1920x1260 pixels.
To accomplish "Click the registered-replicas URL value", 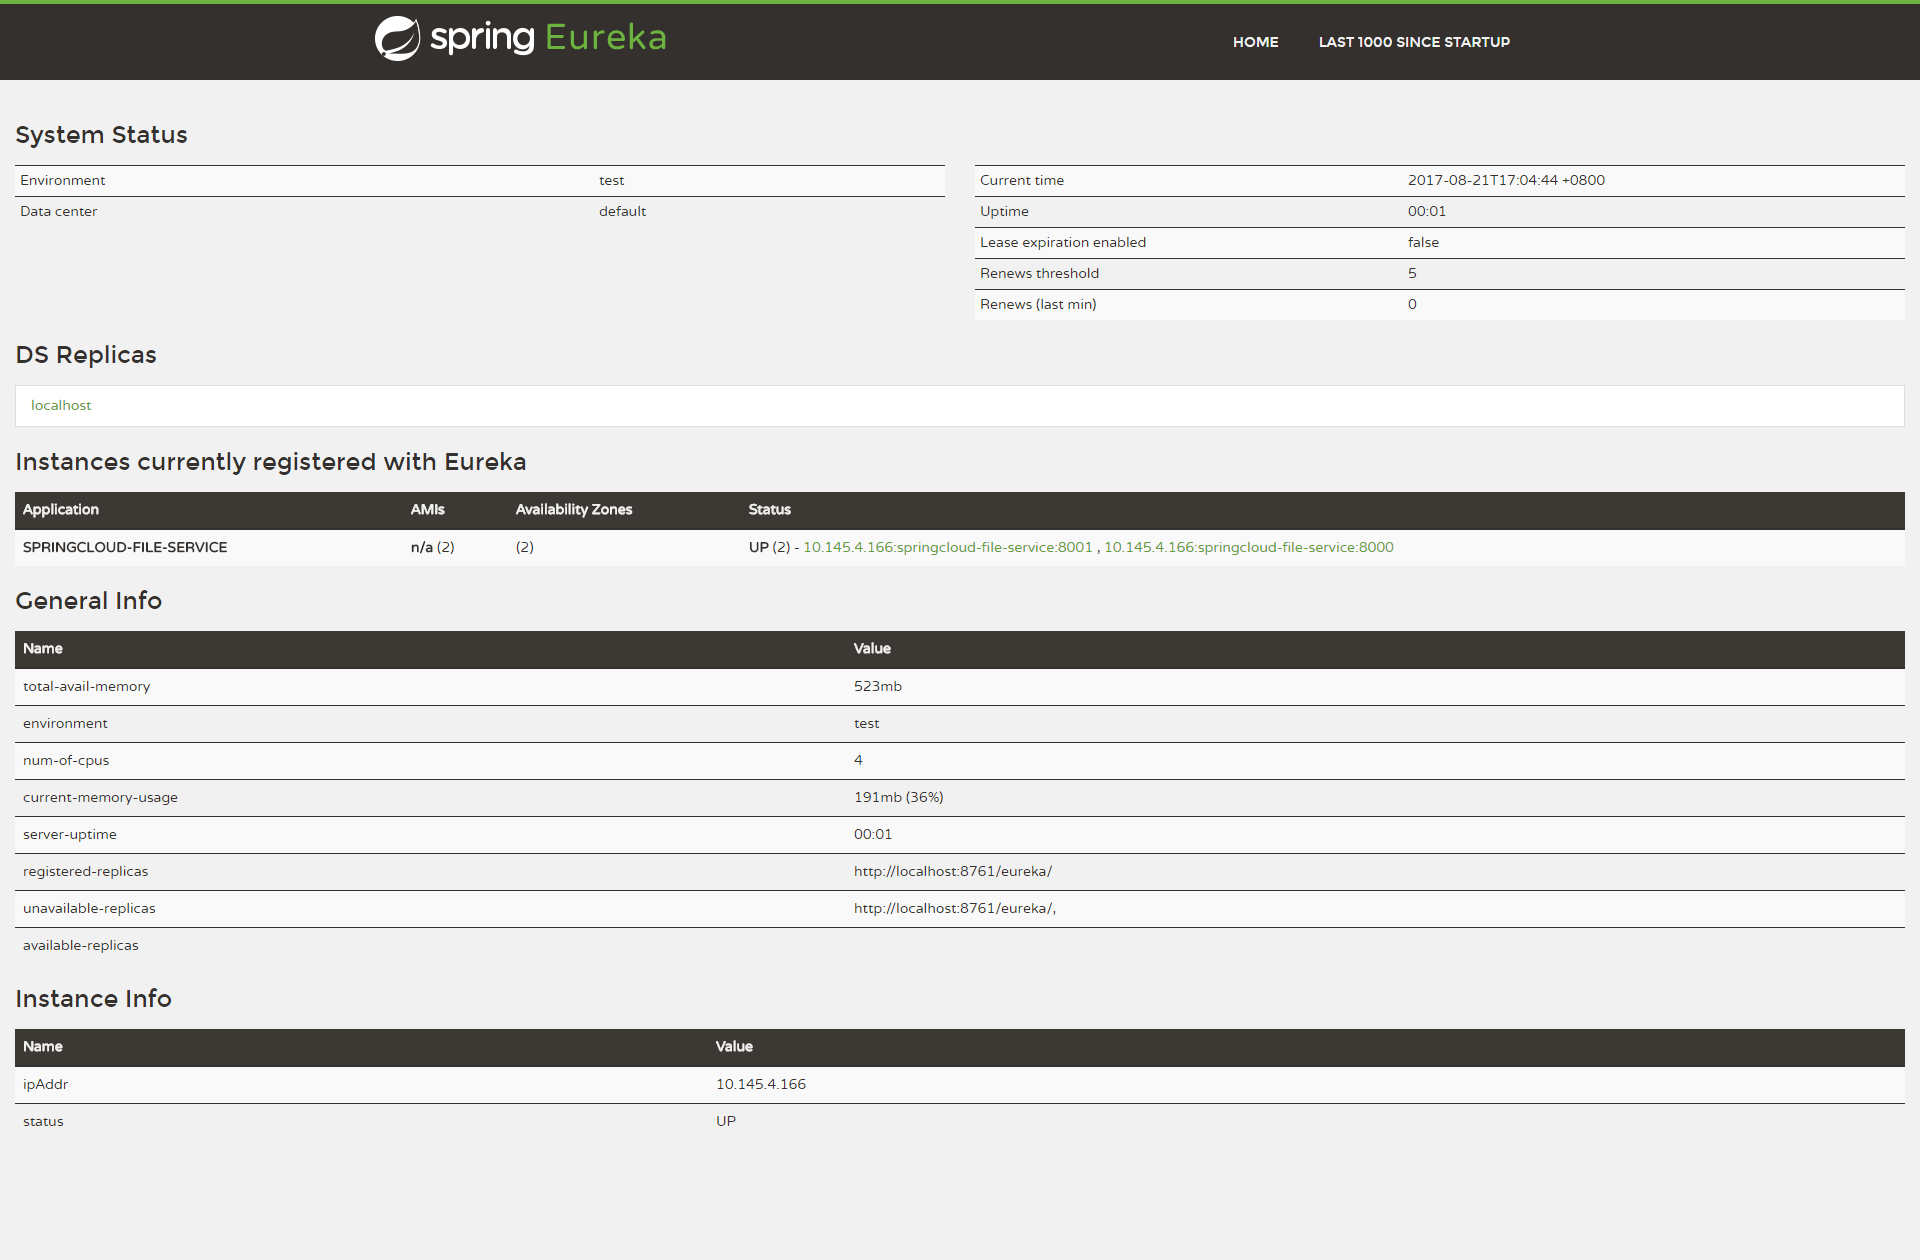I will (952, 871).
